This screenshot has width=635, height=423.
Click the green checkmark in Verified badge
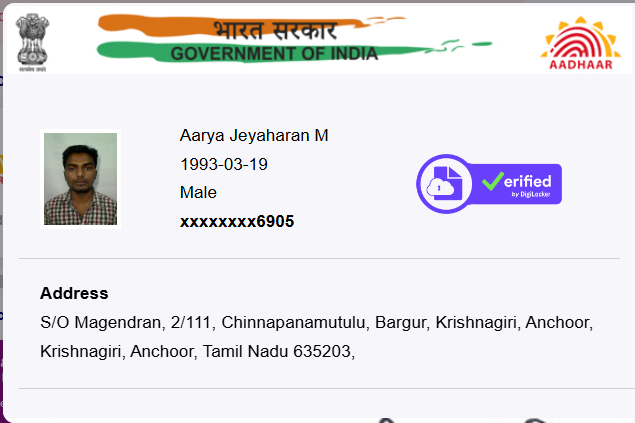pyautogui.click(x=492, y=181)
